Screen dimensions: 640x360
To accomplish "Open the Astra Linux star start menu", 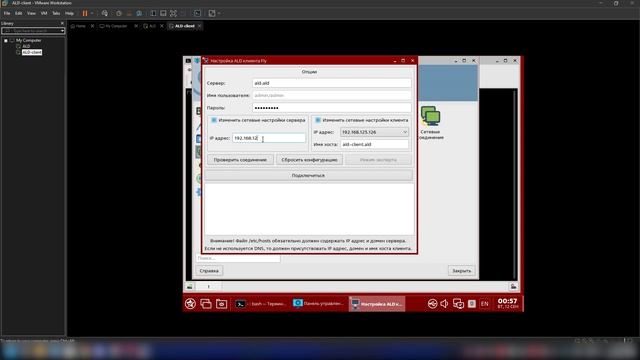I will pyautogui.click(x=190, y=304).
